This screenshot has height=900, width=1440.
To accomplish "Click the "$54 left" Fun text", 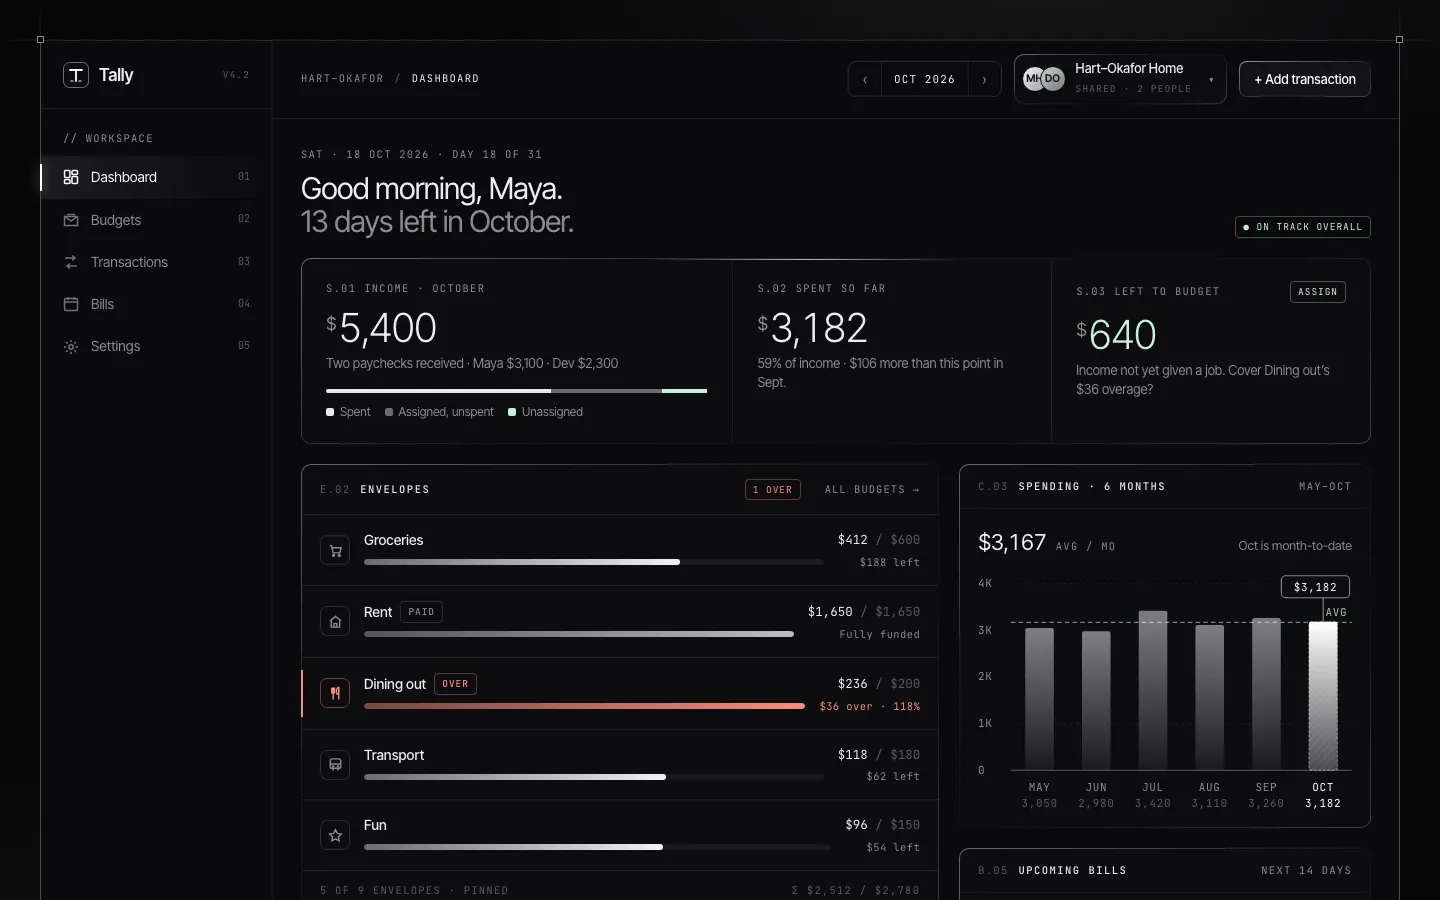I will (x=892, y=848).
